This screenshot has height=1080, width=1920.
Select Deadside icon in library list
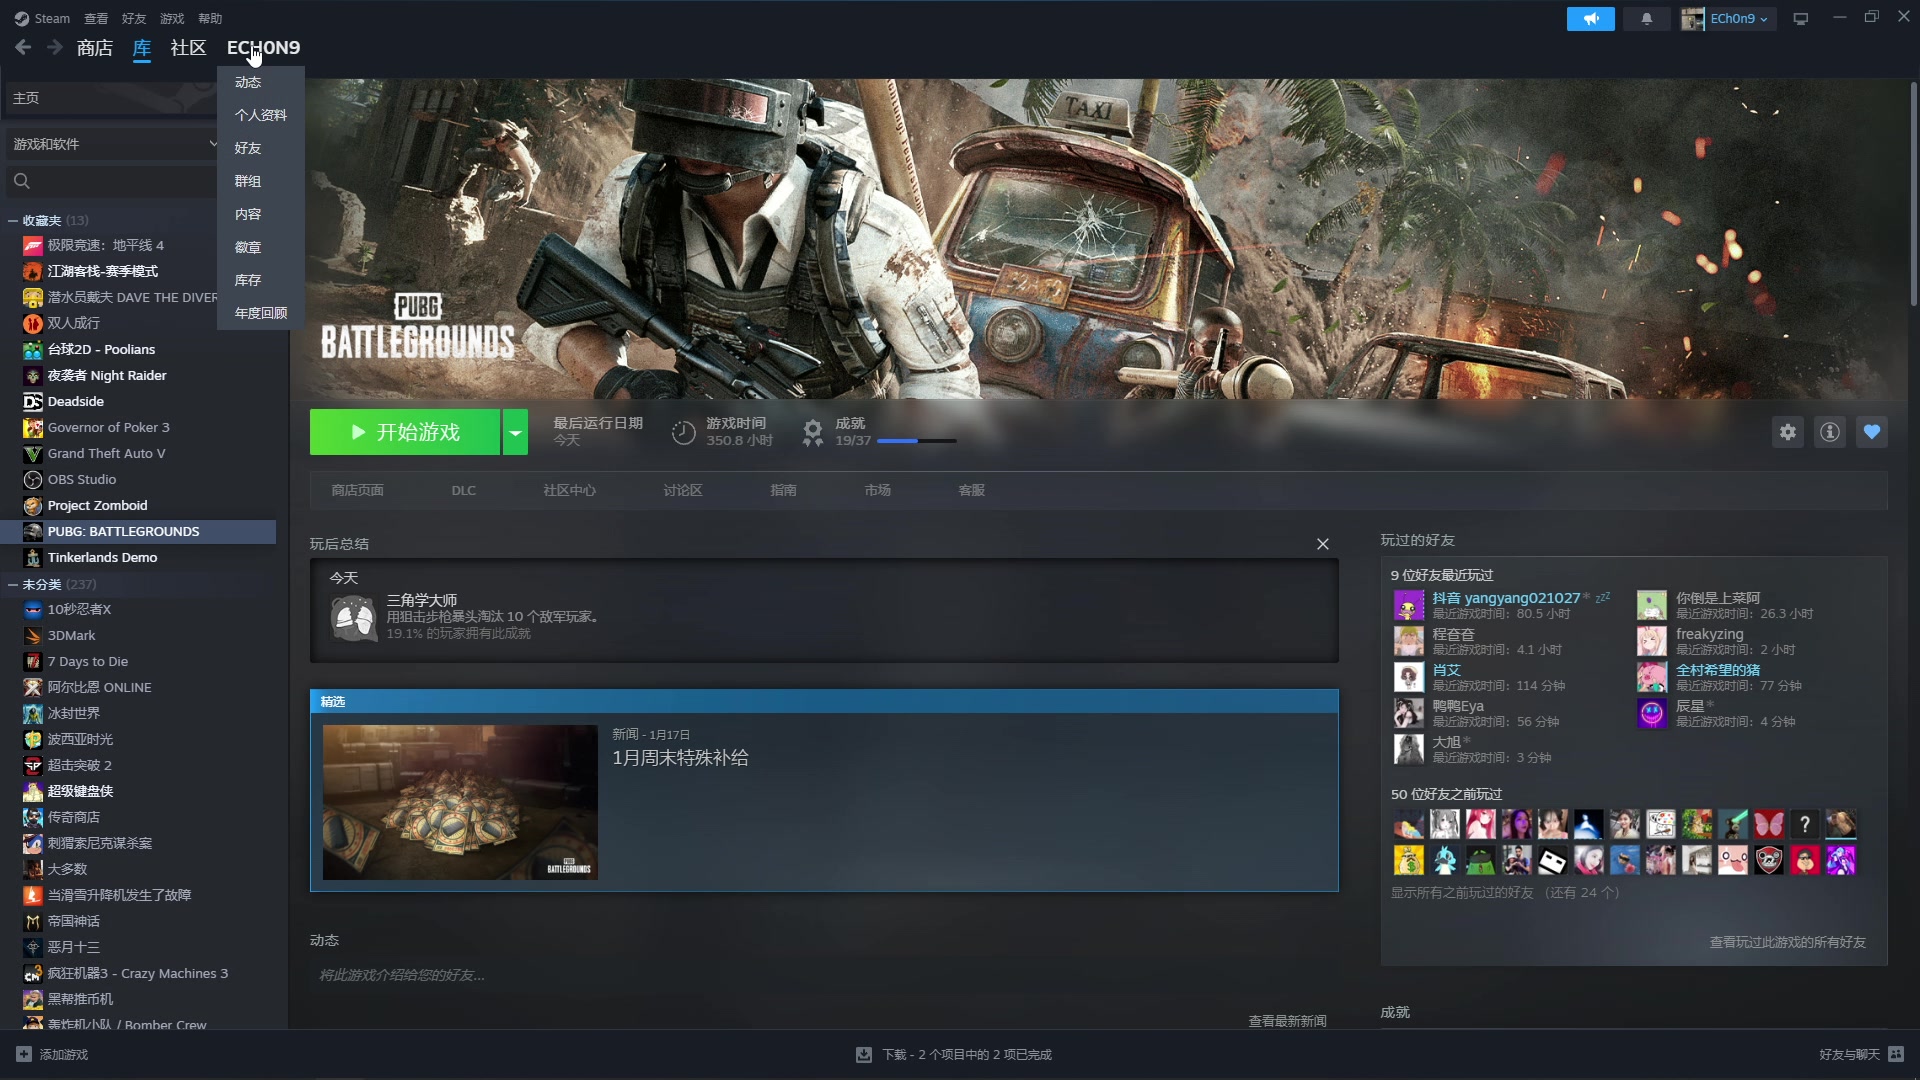pyautogui.click(x=32, y=401)
